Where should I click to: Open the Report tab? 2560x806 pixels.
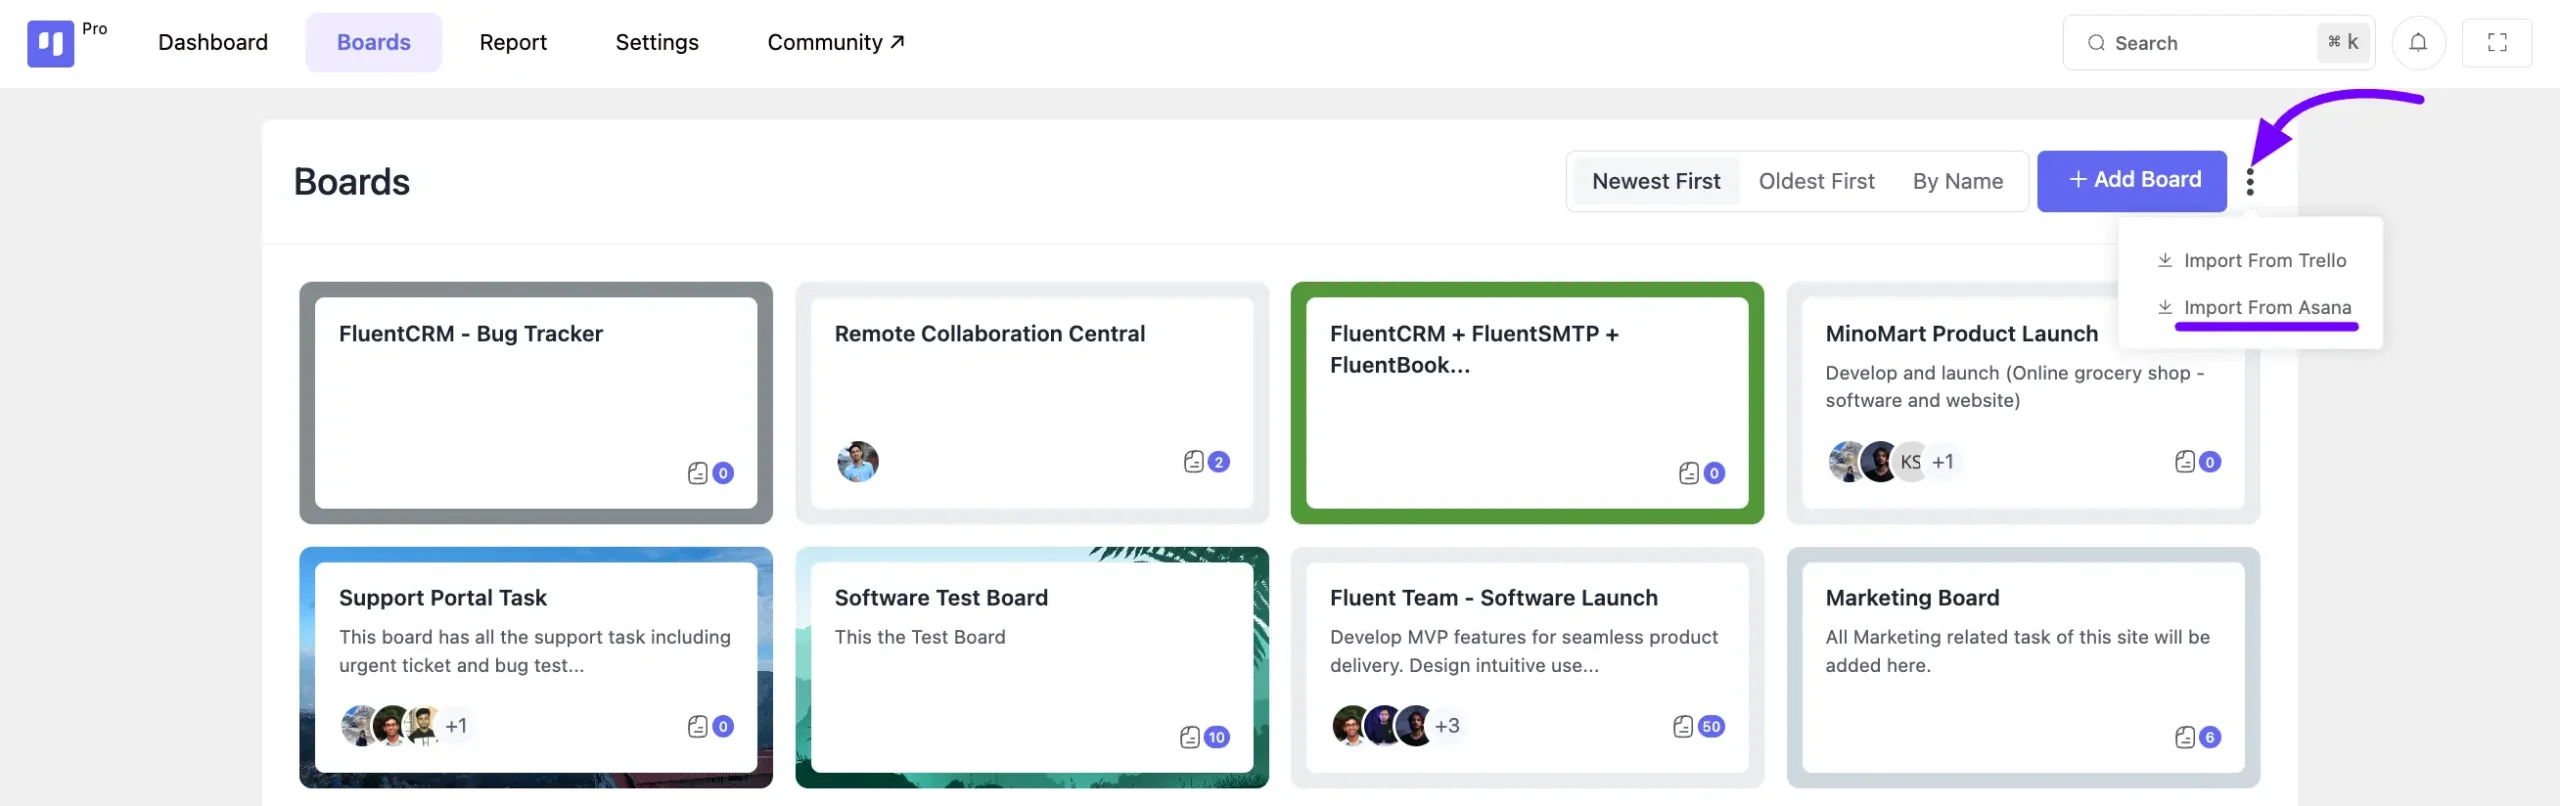[513, 42]
